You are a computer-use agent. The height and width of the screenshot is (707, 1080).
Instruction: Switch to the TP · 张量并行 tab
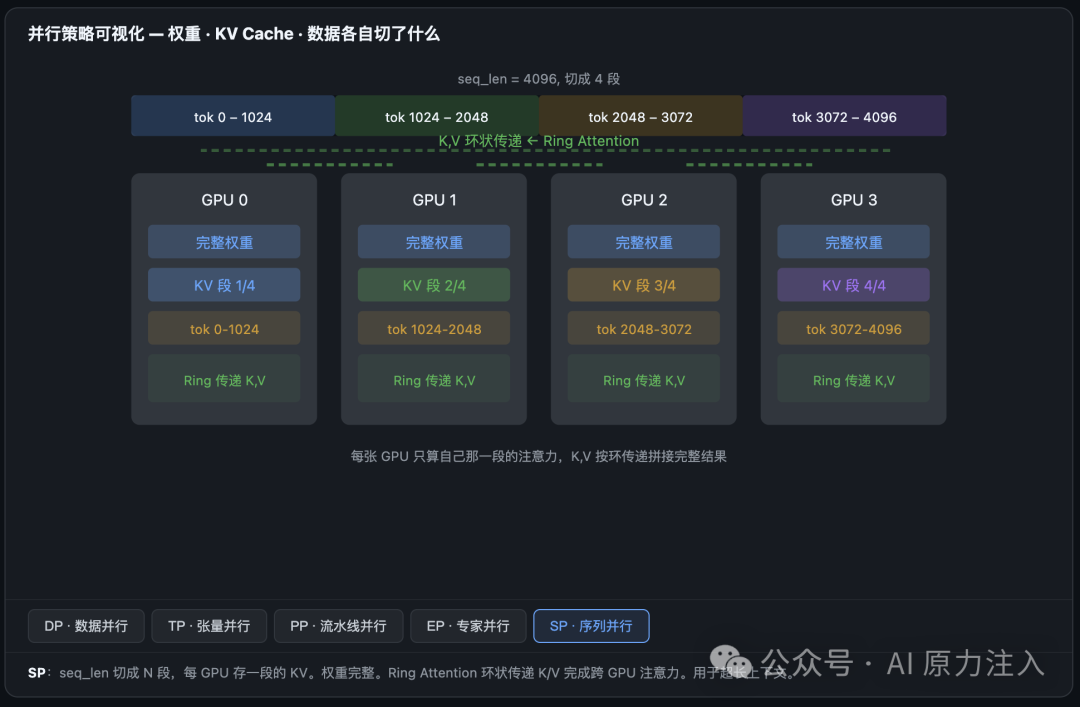[x=209, y=626]
